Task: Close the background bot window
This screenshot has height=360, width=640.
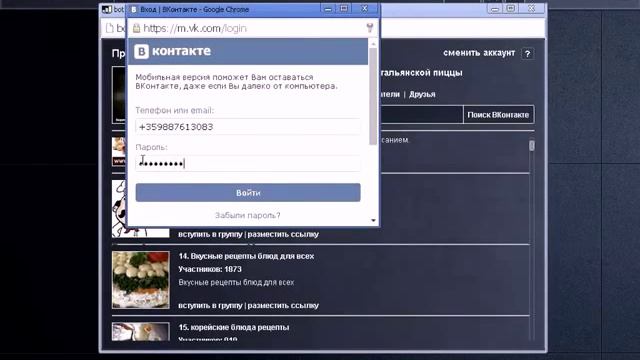Action: [532, 8]
